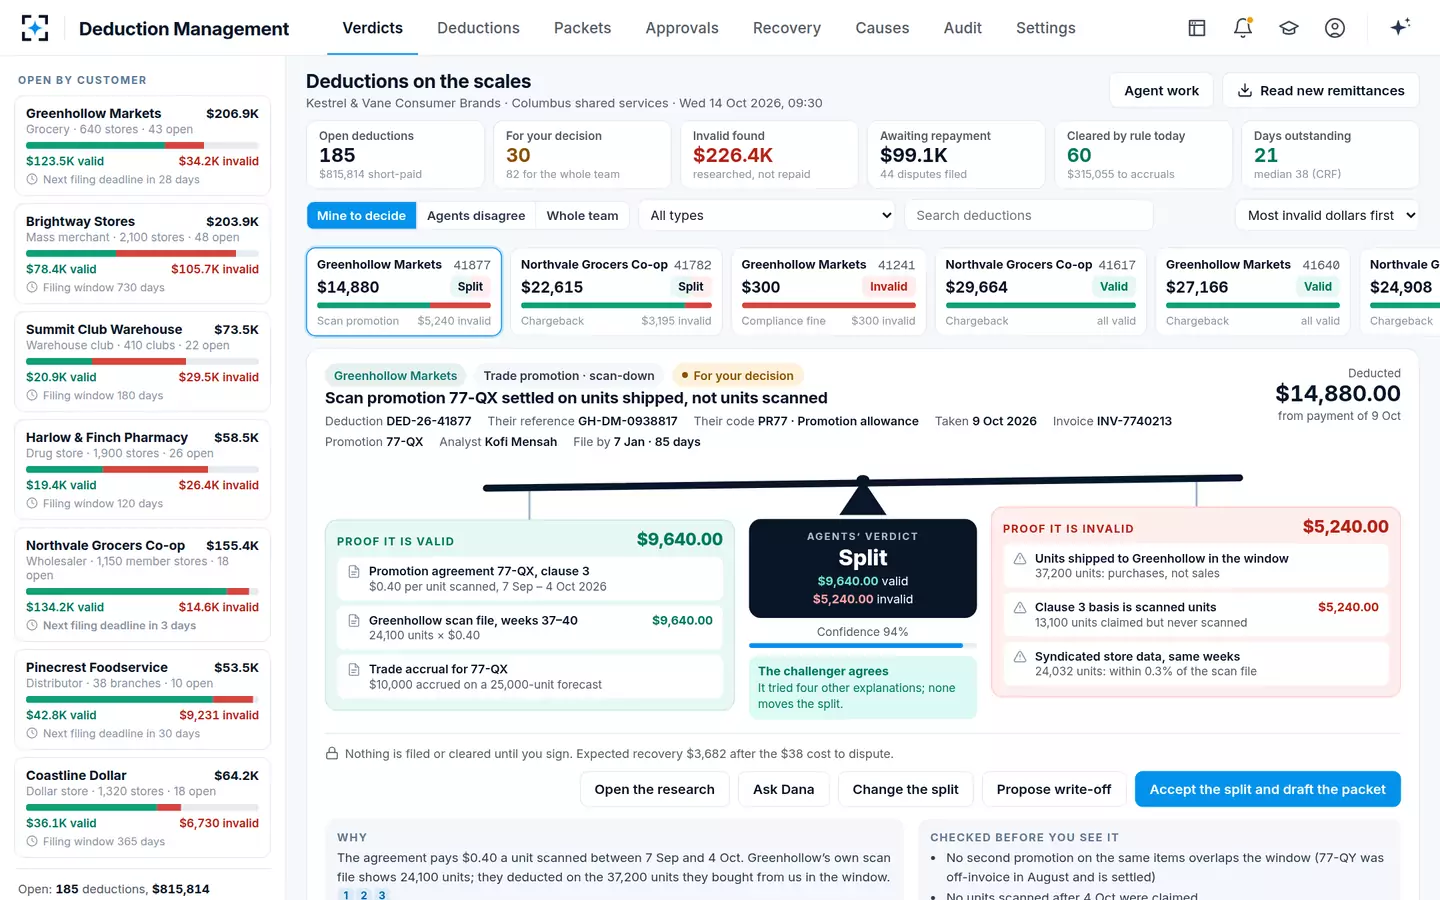Click the clock icon in Greenhollow Markets customer card

pos(32,180)
